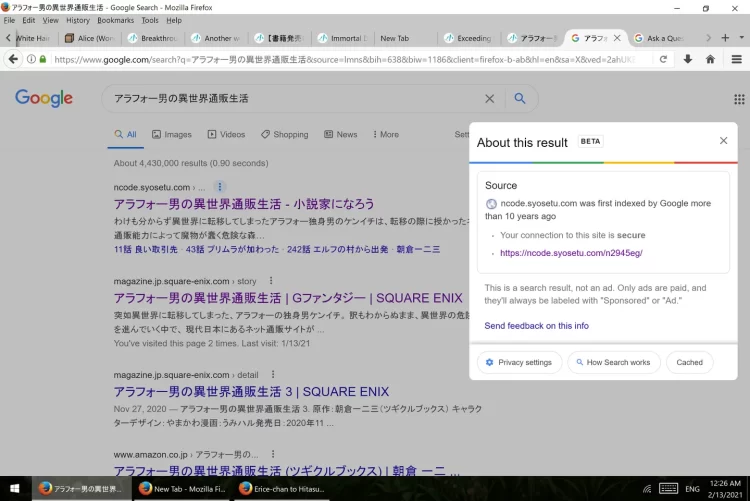Screen dimensions: 750x501
Task: Open the Google apps grid icon
Action: tap(739, 99)
